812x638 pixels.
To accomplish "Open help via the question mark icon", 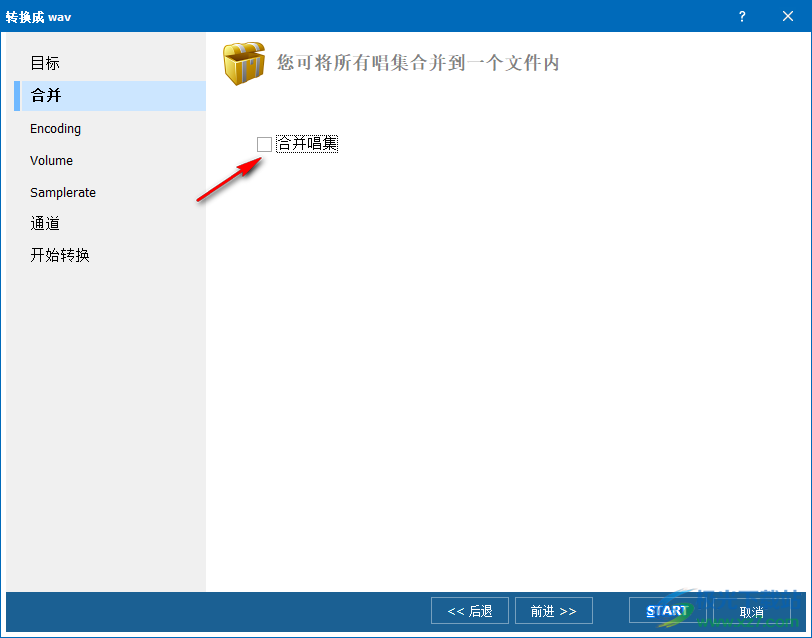I will [742, 17].
